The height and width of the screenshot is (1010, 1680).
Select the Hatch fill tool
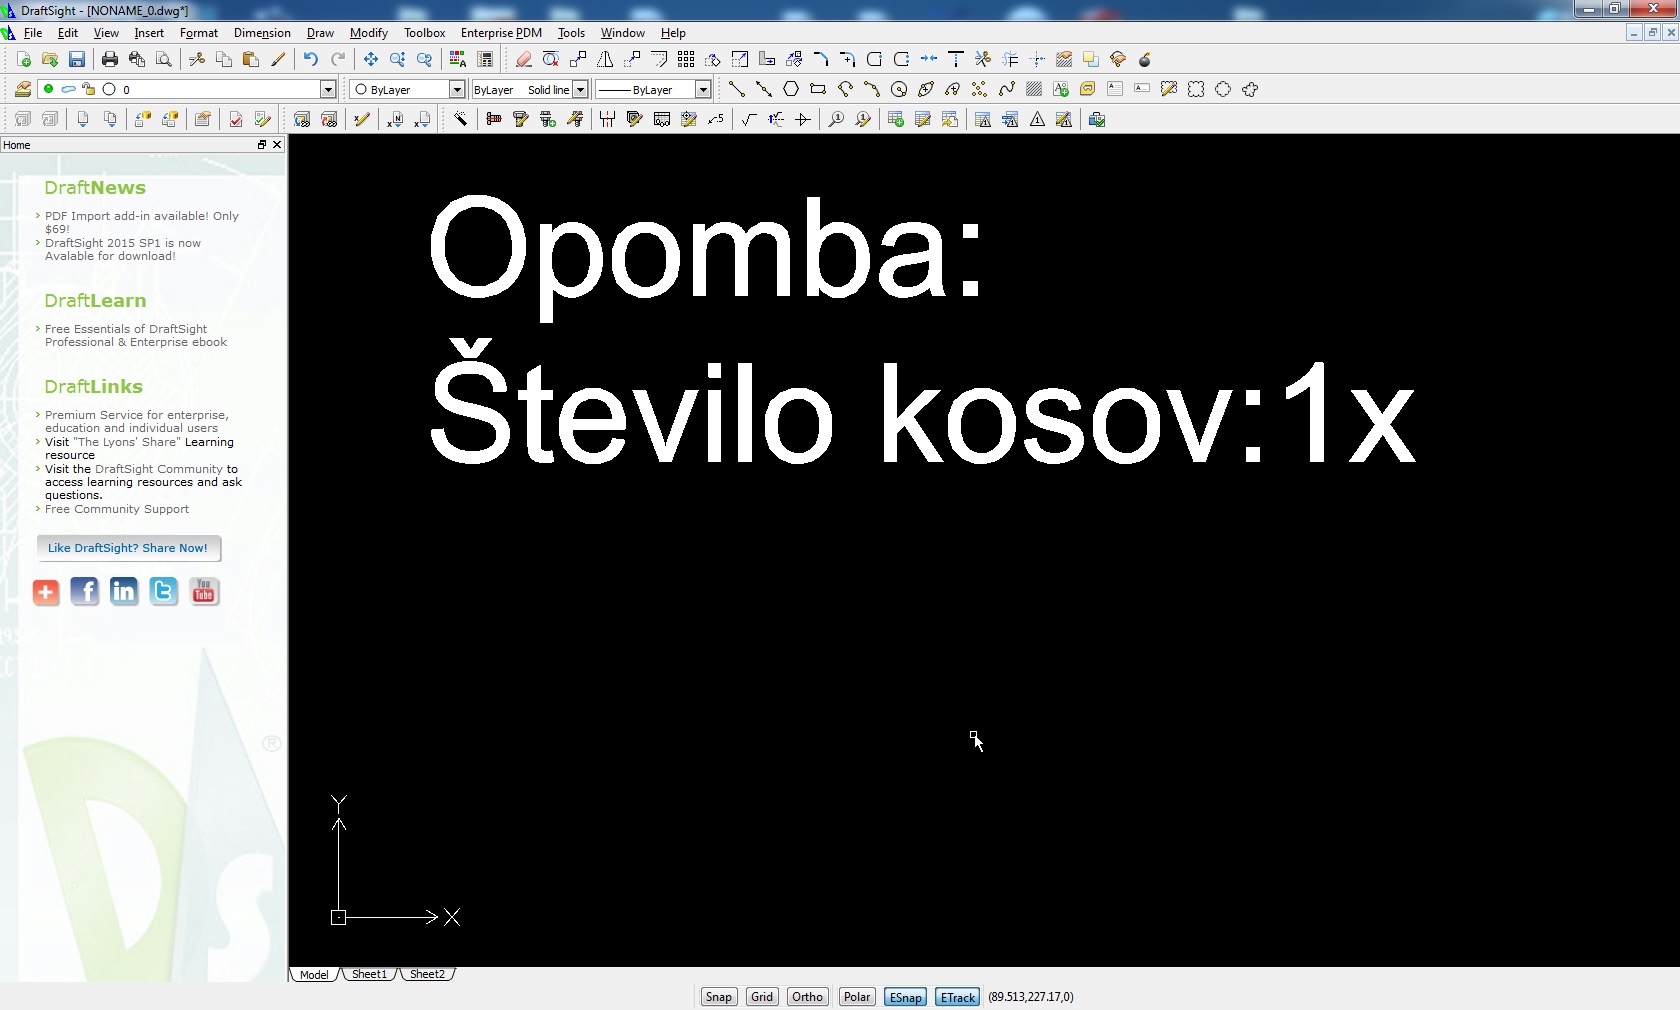click(1034, 90)
